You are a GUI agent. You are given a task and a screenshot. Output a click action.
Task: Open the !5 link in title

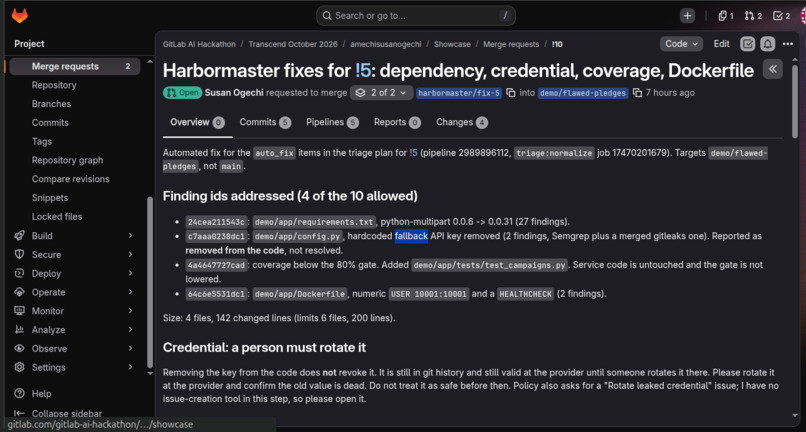click(363, 70)
